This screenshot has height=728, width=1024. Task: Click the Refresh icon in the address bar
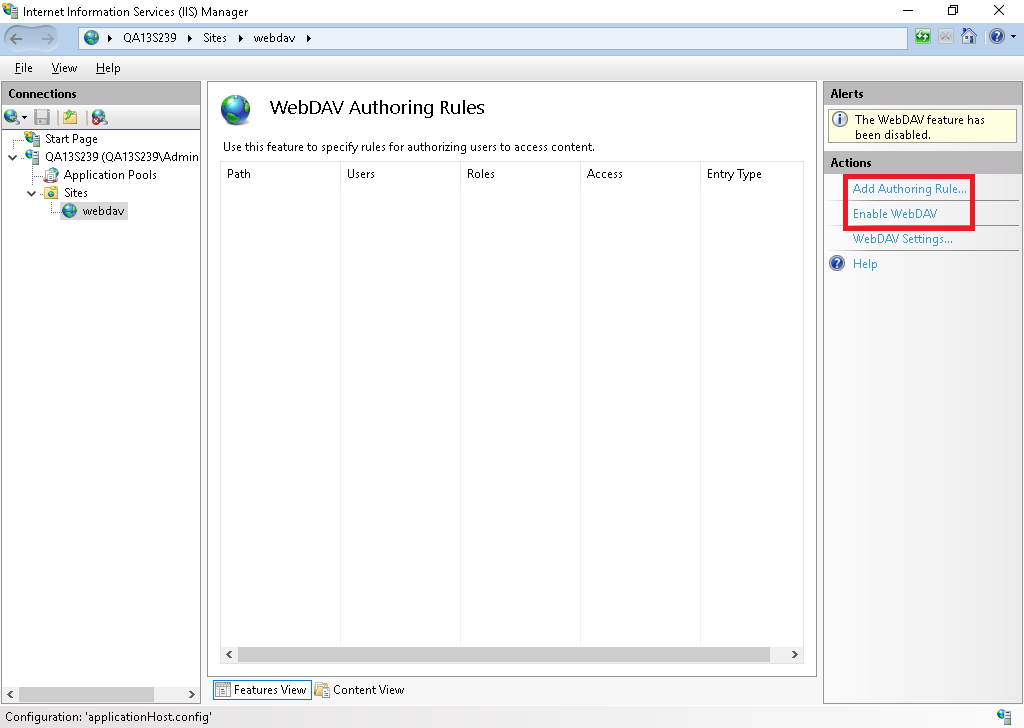pos(922,36)
